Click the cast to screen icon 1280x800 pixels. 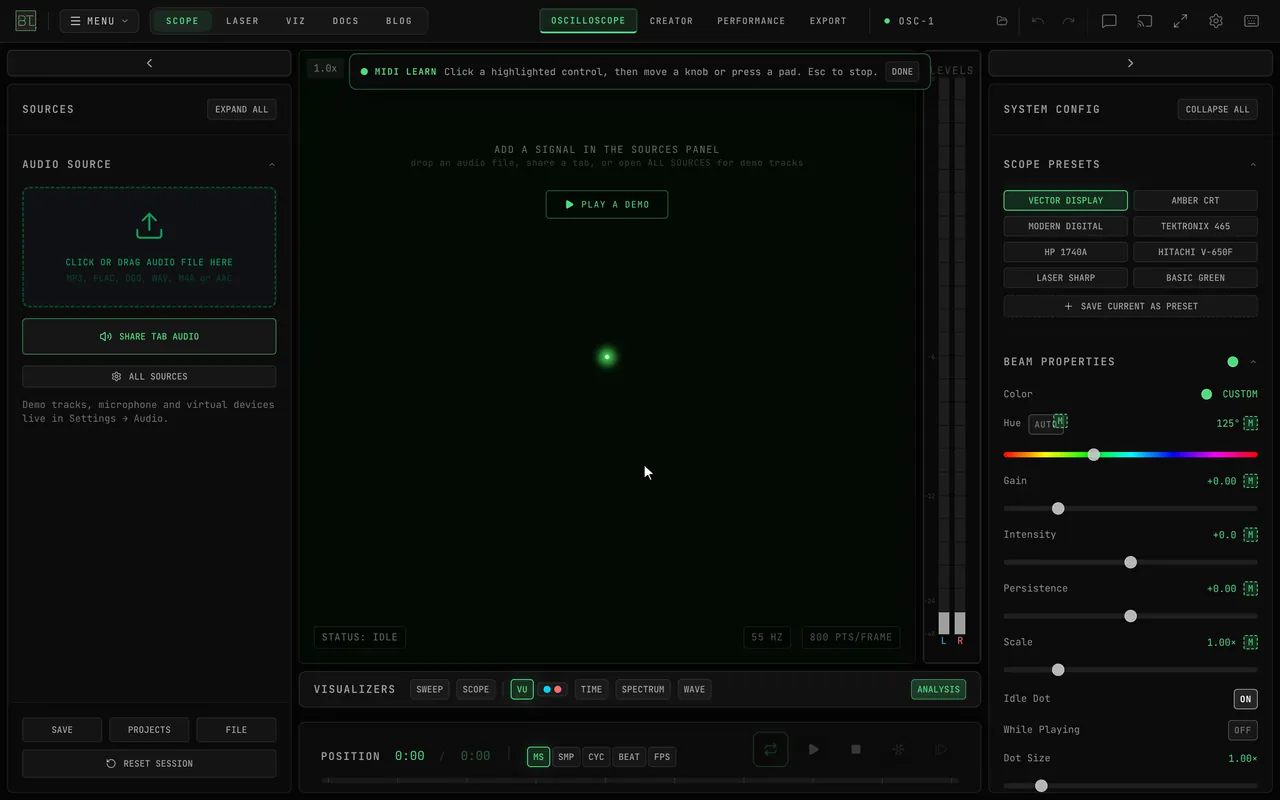pyautogui.click(x=1145, y=21)
